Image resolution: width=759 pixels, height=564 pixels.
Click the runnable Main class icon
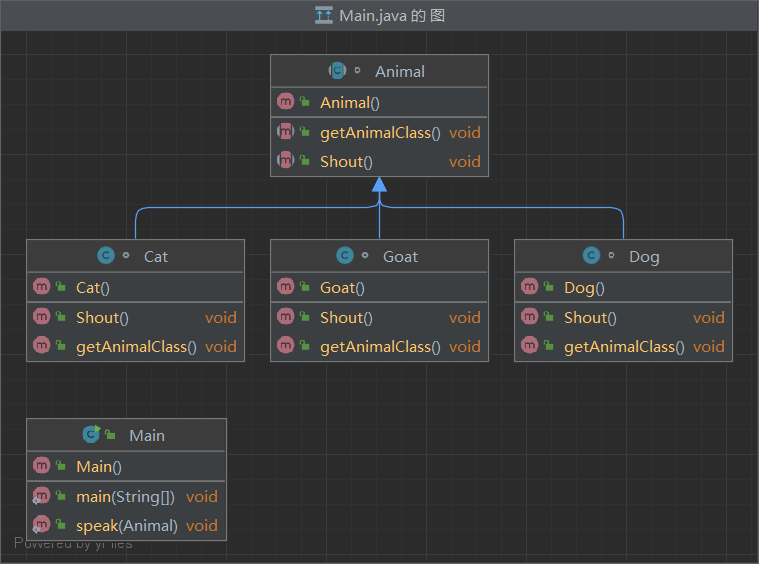click(x=91, y=435)
